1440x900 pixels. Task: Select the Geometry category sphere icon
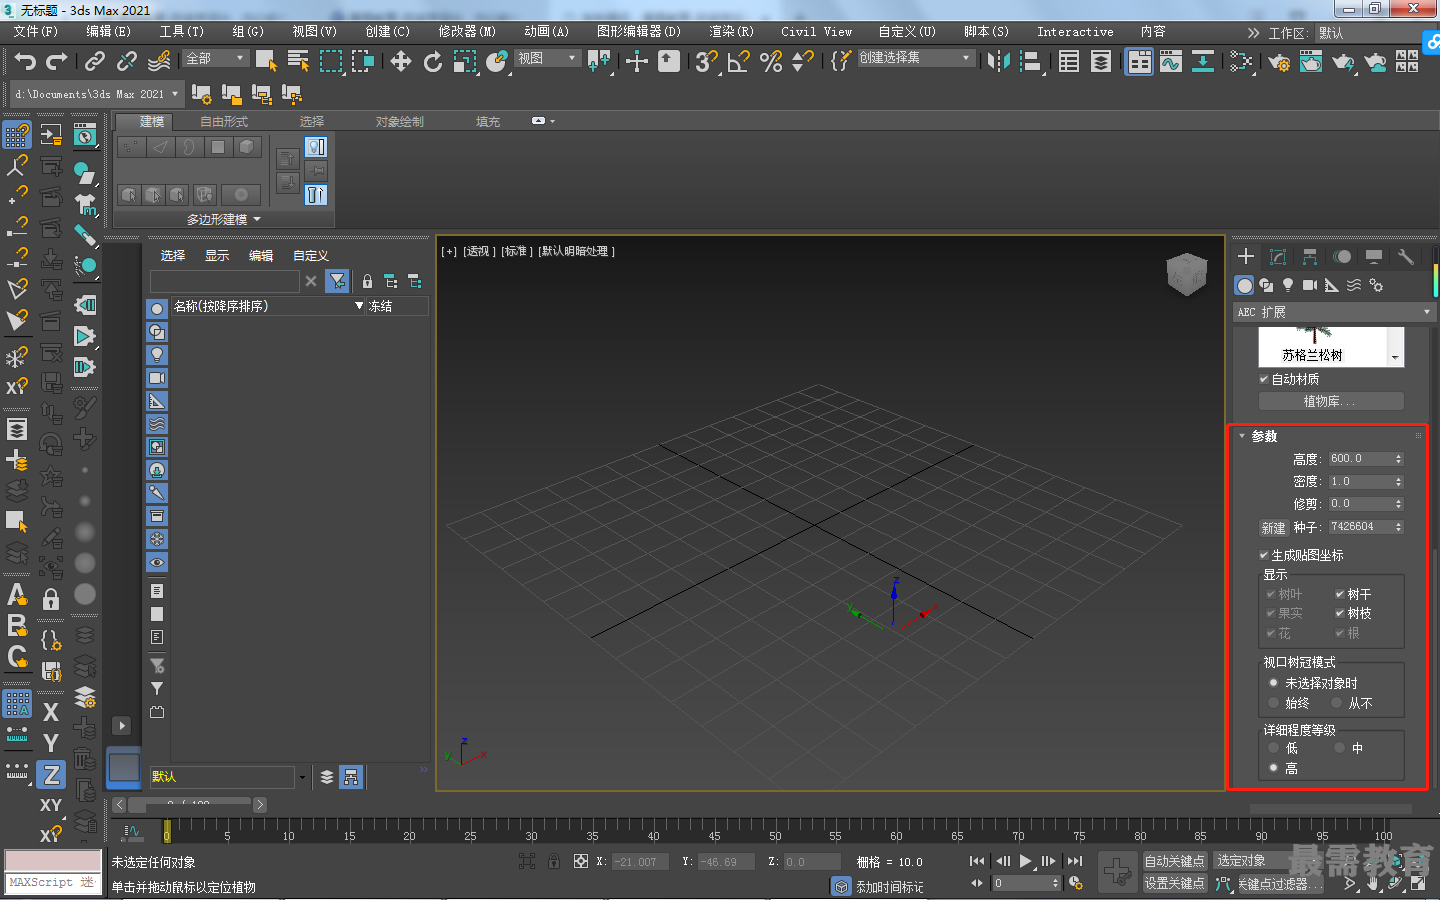point(1244,285)
